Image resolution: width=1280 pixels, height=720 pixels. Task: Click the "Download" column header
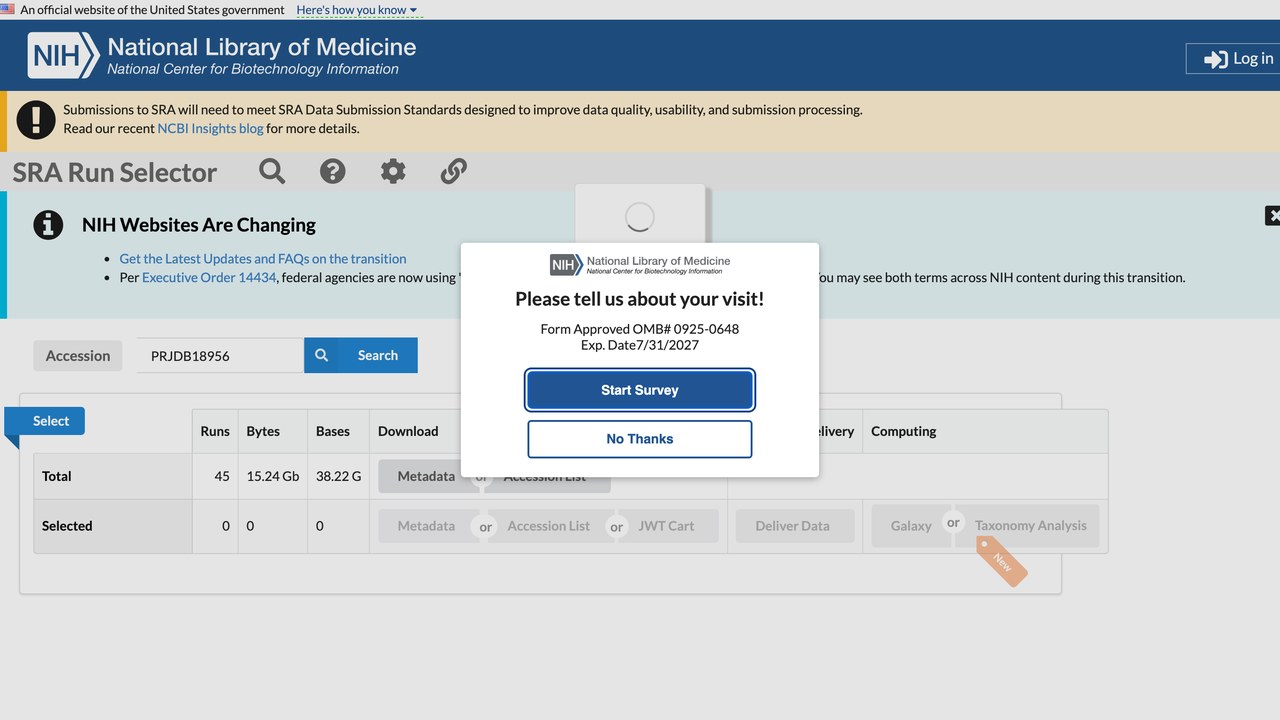408,431
